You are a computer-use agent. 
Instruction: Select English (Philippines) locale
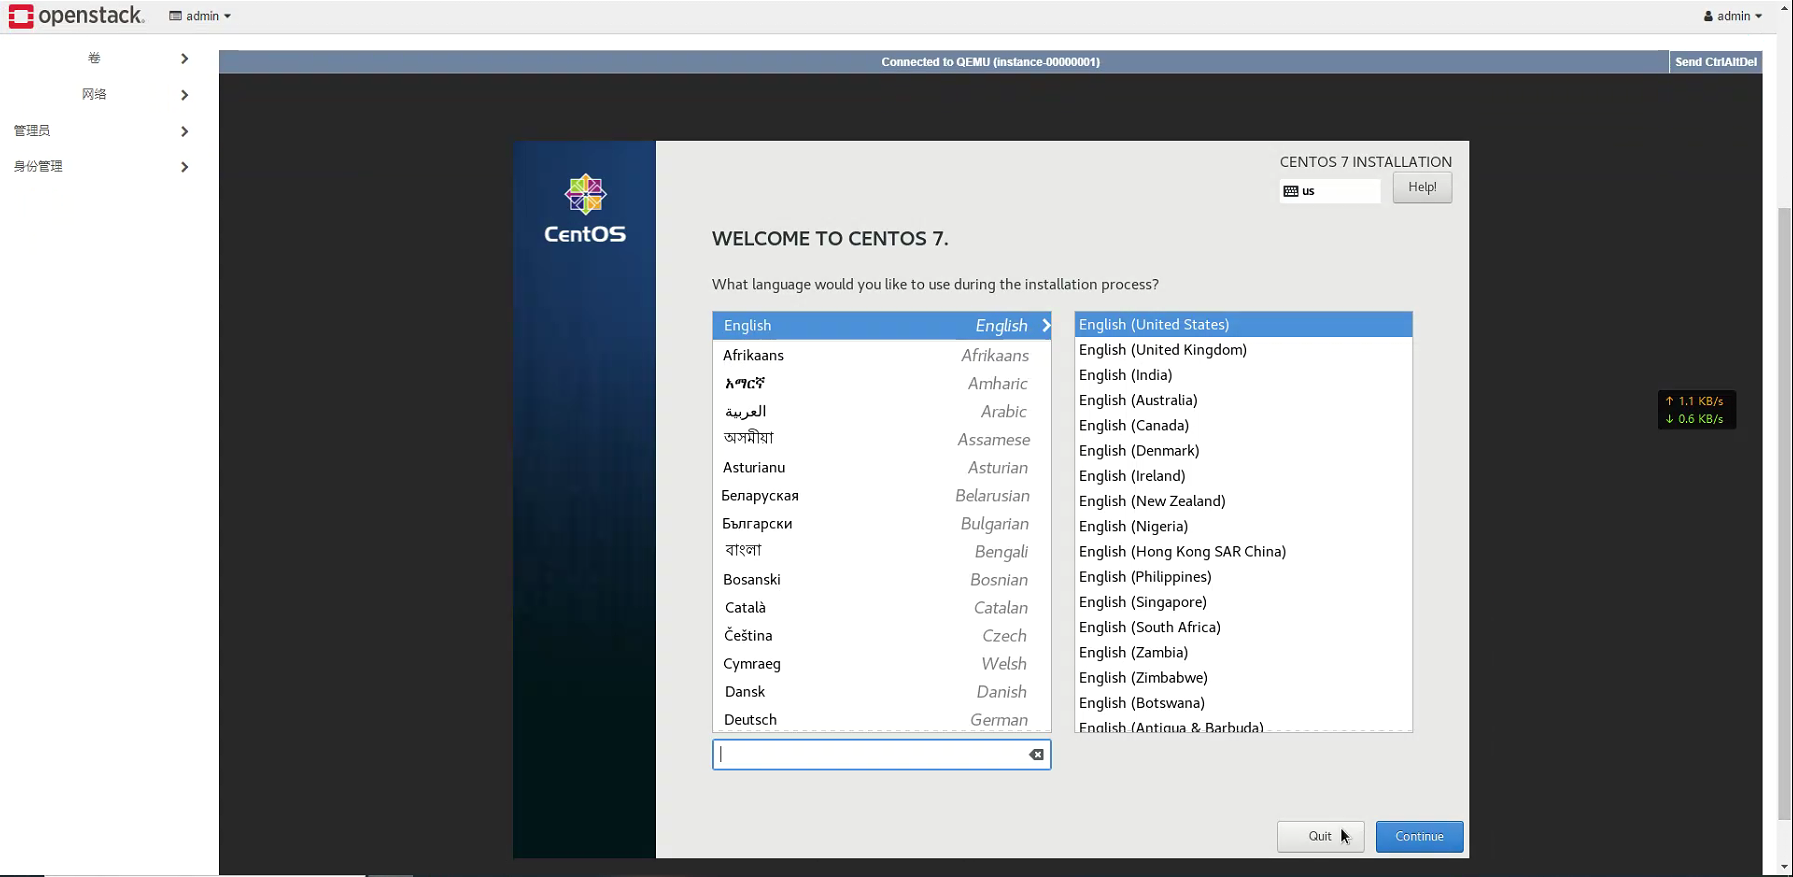tap(1243, 577)
